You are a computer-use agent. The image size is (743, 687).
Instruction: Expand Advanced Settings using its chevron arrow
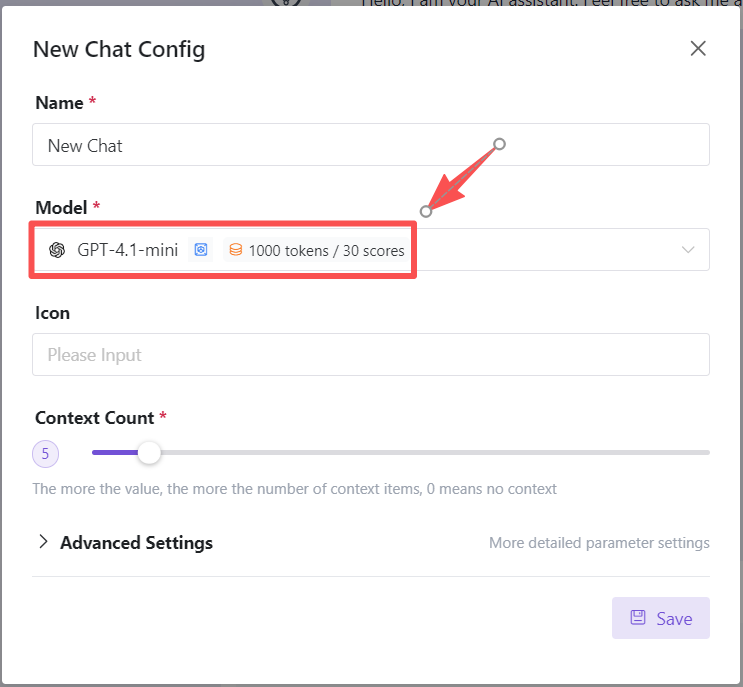pos(43,542)
